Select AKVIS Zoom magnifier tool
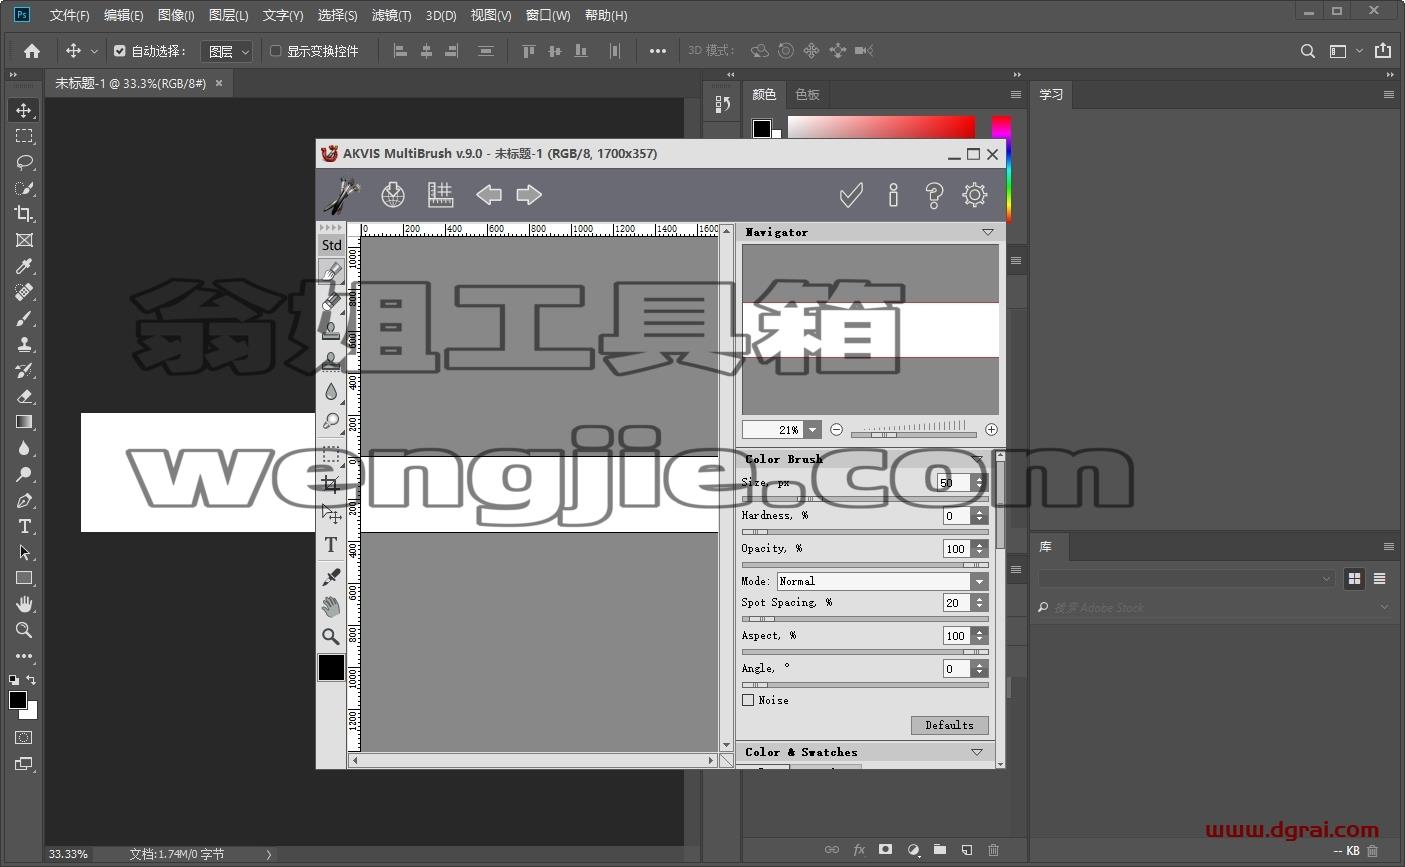1405x867 pixels. pyautogui.click(x=331, y=636)
